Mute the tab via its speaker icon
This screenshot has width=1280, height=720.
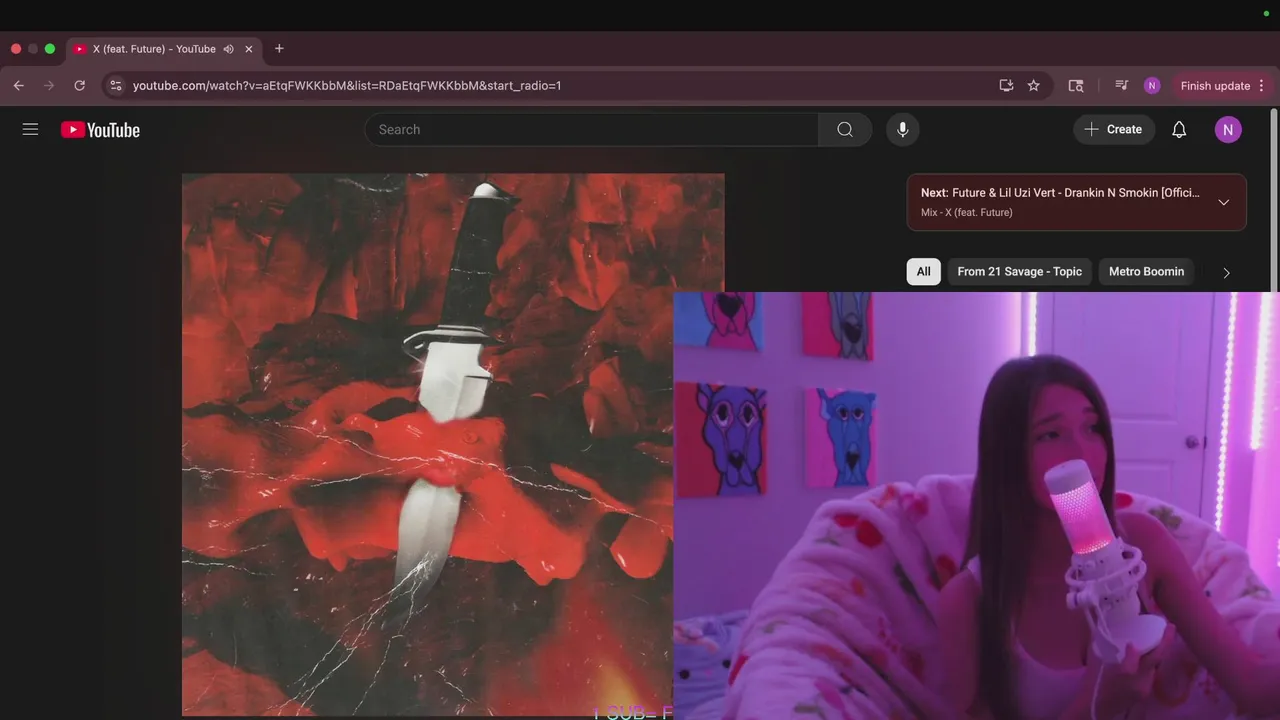(229, 49)
